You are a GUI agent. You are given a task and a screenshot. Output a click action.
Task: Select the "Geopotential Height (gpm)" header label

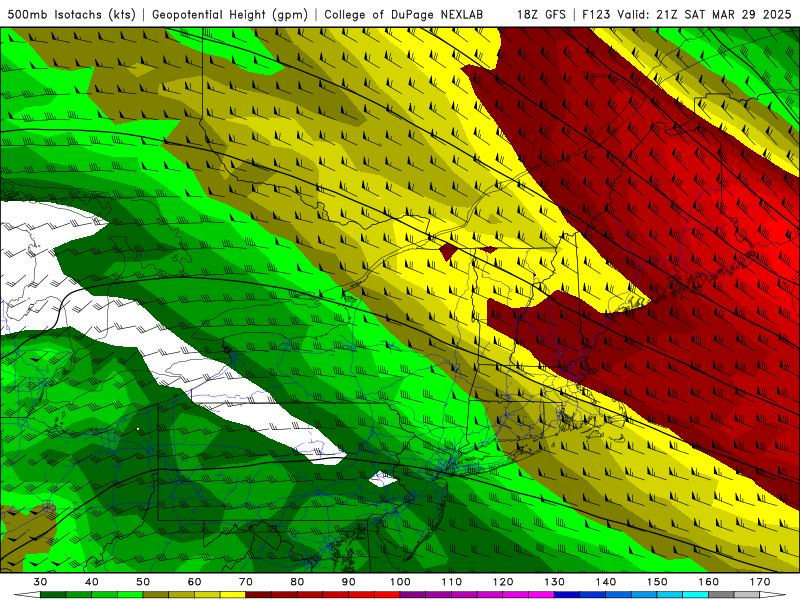pos(230,14)
